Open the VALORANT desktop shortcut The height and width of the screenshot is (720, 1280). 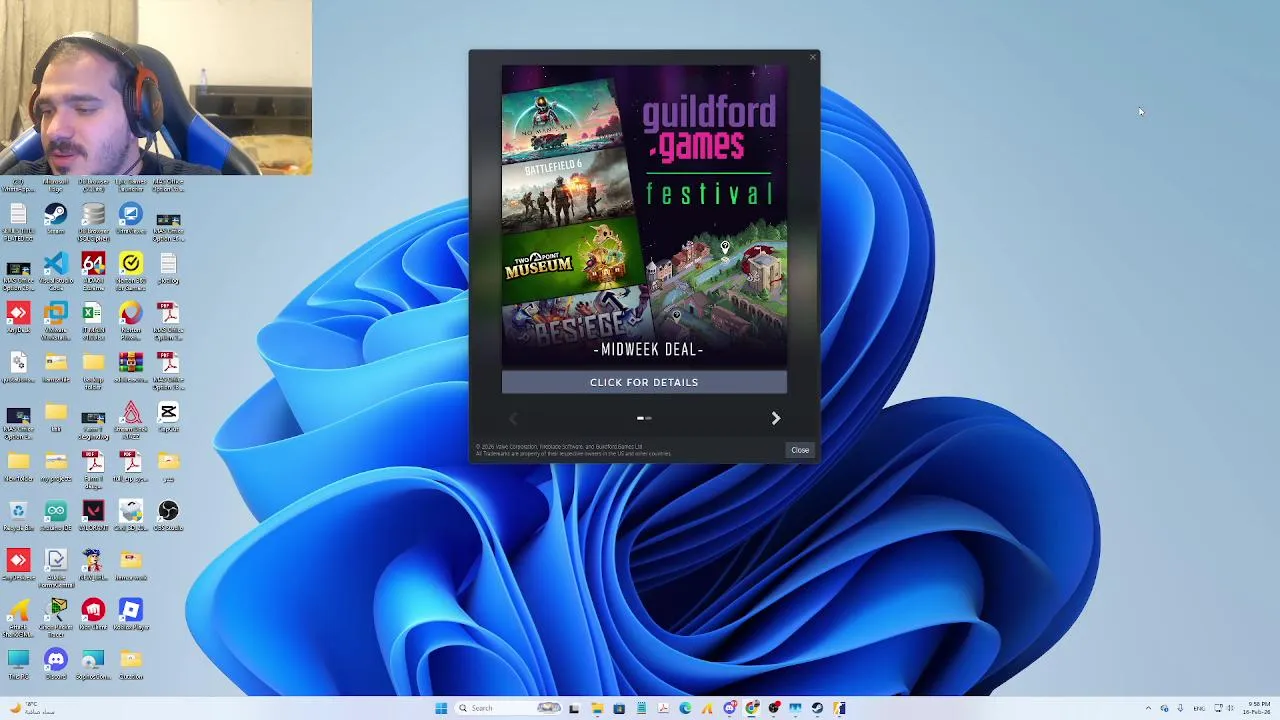93,515
